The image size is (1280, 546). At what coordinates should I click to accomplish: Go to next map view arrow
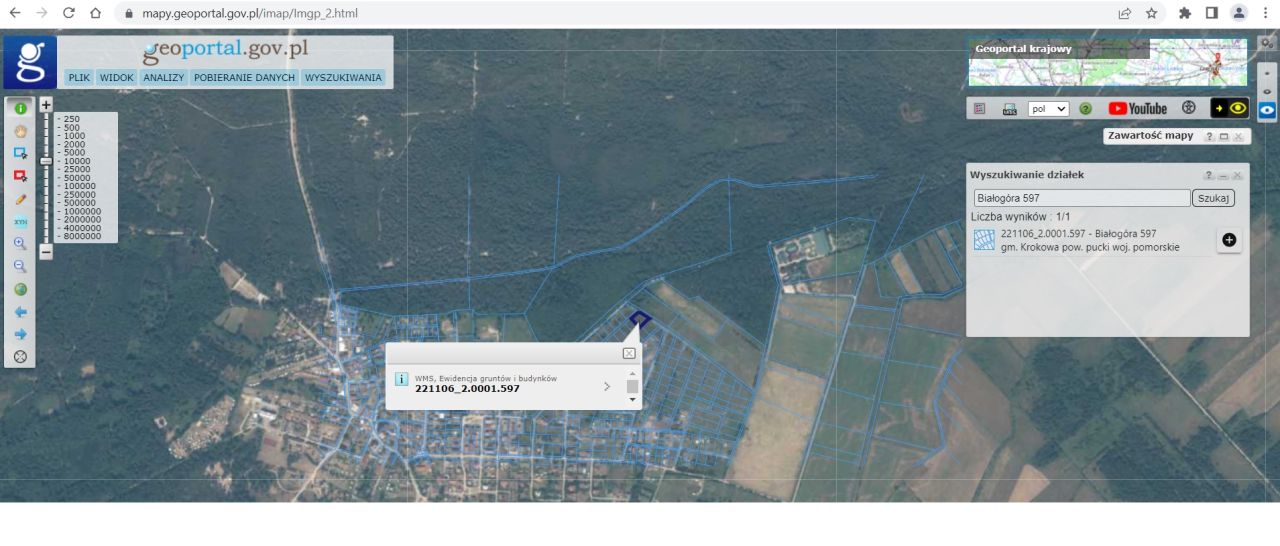coord(20,334)
